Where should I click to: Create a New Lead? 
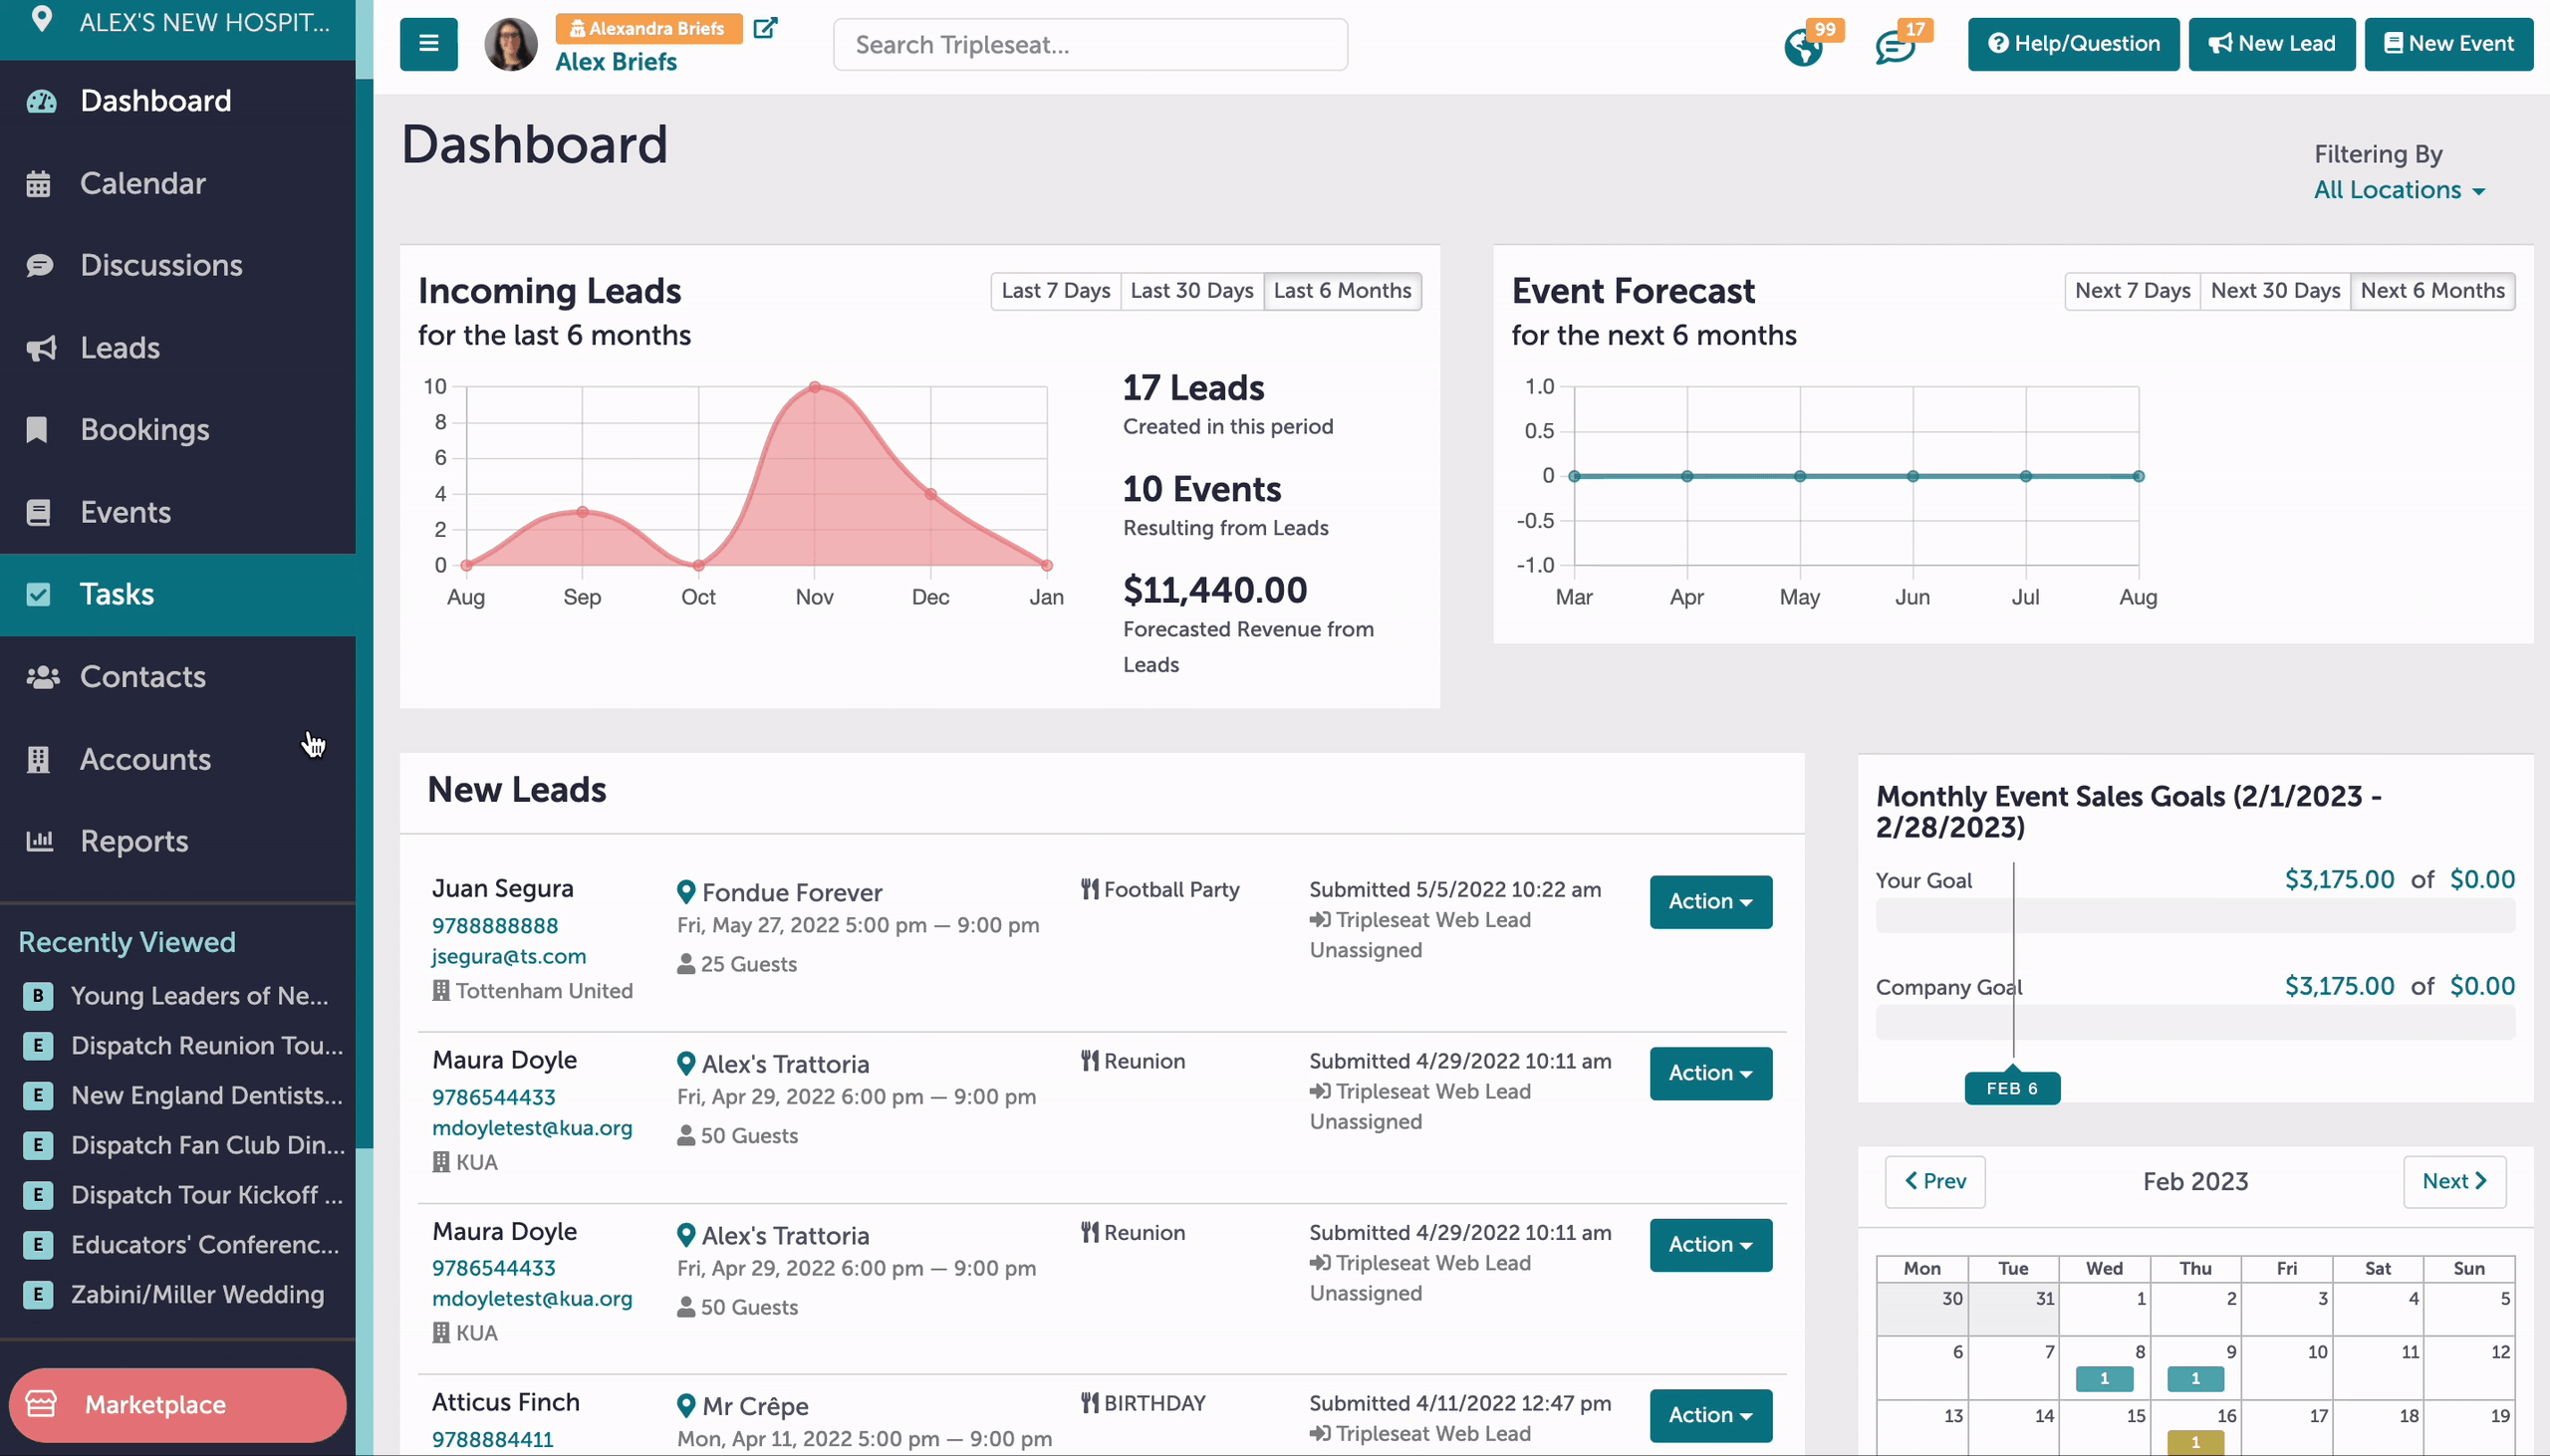[x=2271, y=44]
